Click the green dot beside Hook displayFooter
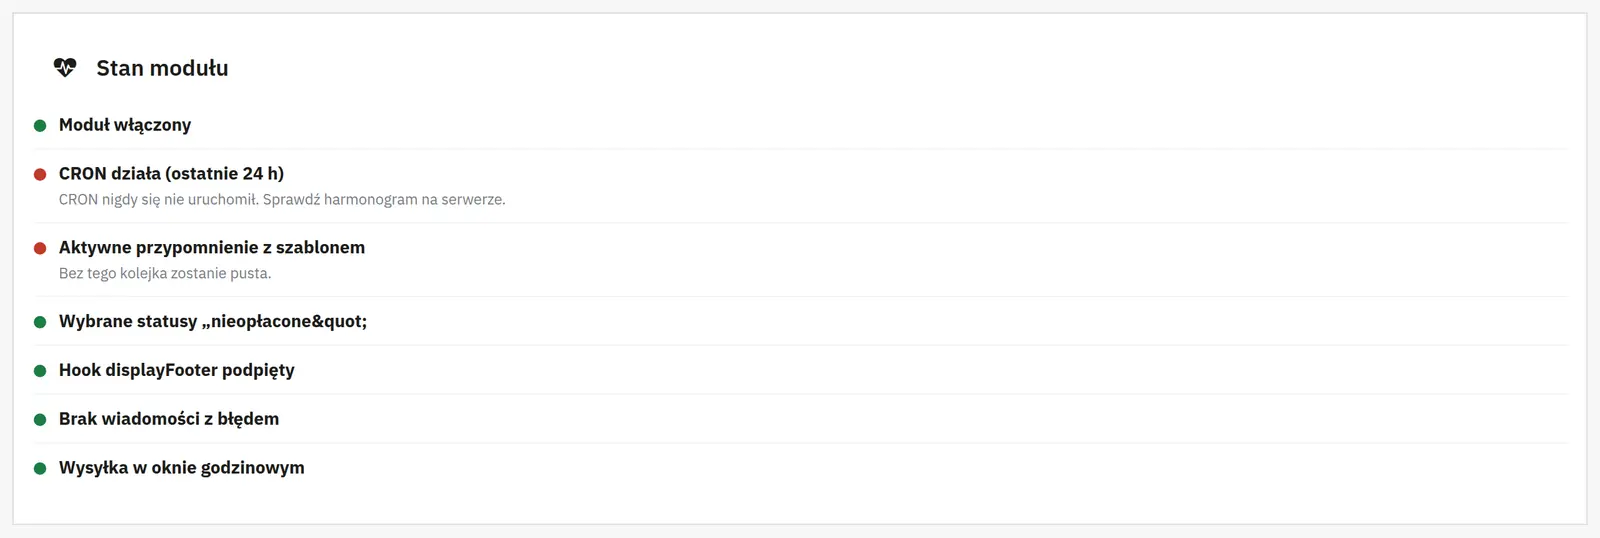This screenshot has width=1600, height=538. point(40,371)
